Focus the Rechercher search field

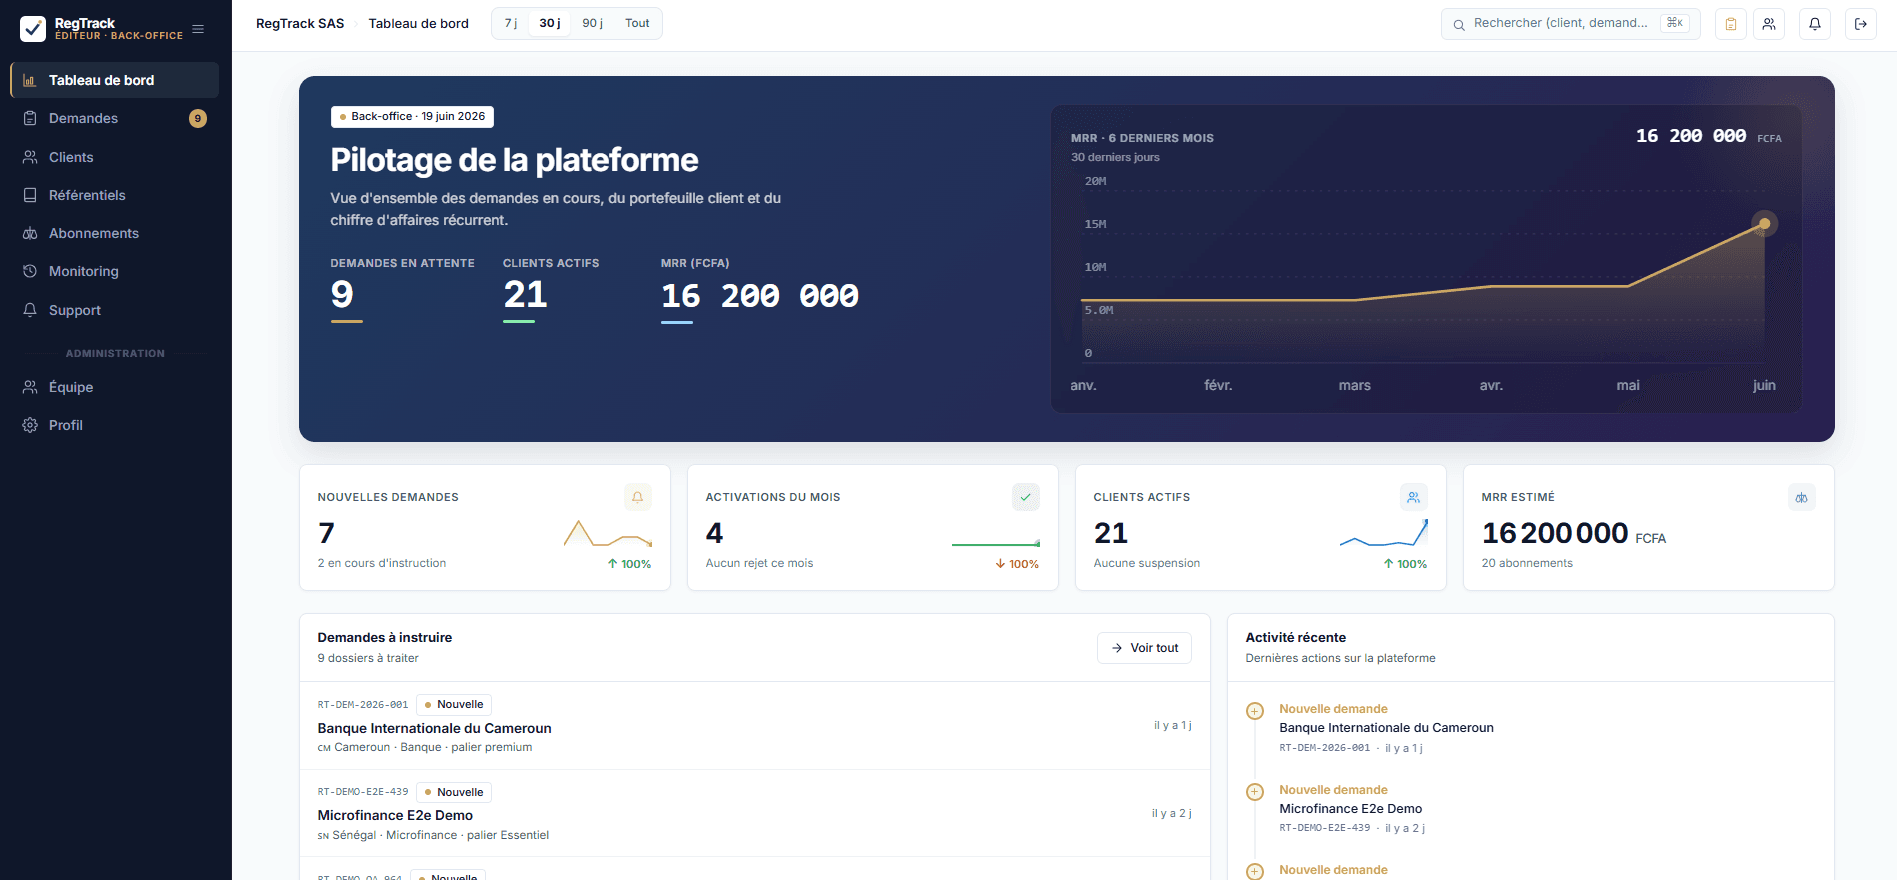click(x=1570, y=24)
